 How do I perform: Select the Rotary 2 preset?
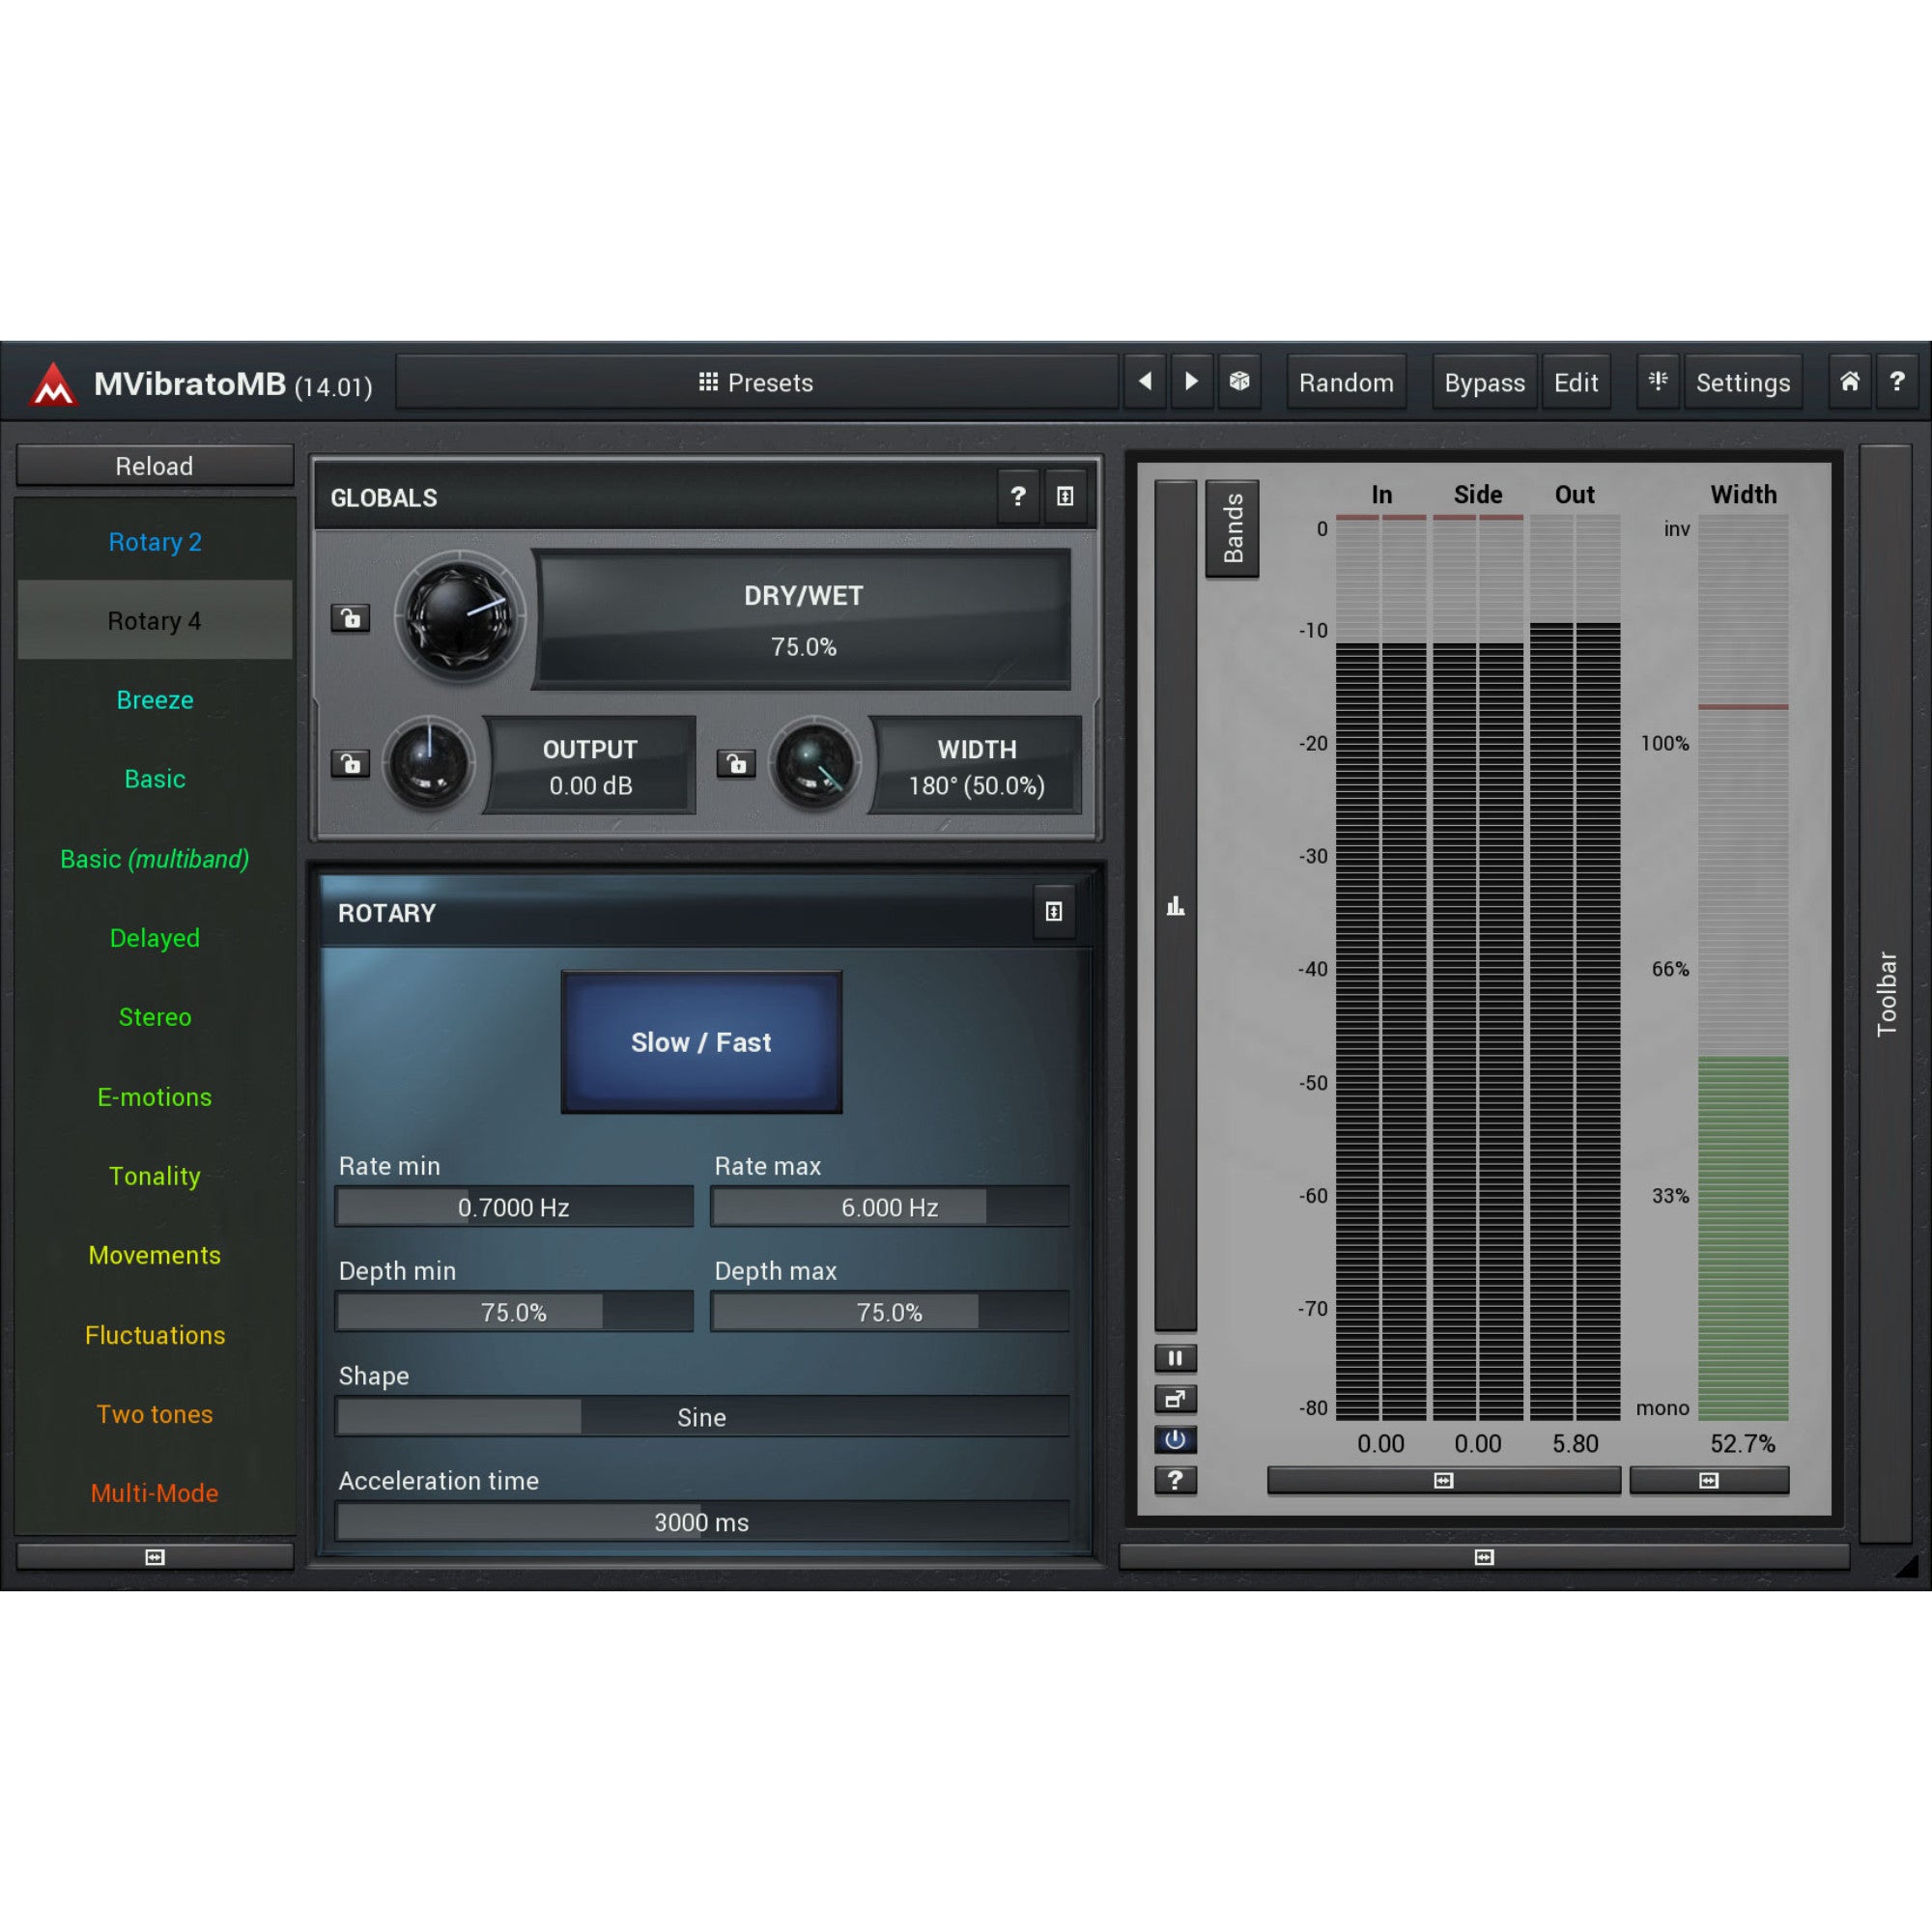155,542
